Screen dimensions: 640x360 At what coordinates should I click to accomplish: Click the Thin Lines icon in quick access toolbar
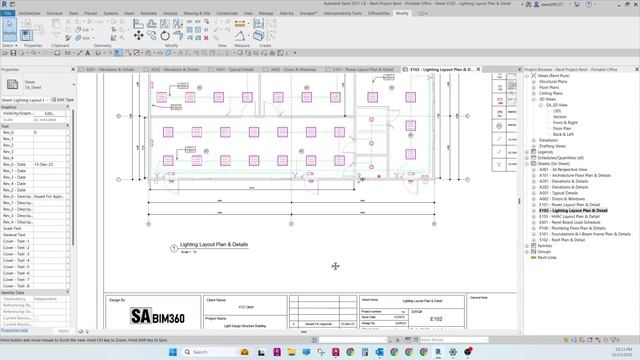click(x=118, y=53)
